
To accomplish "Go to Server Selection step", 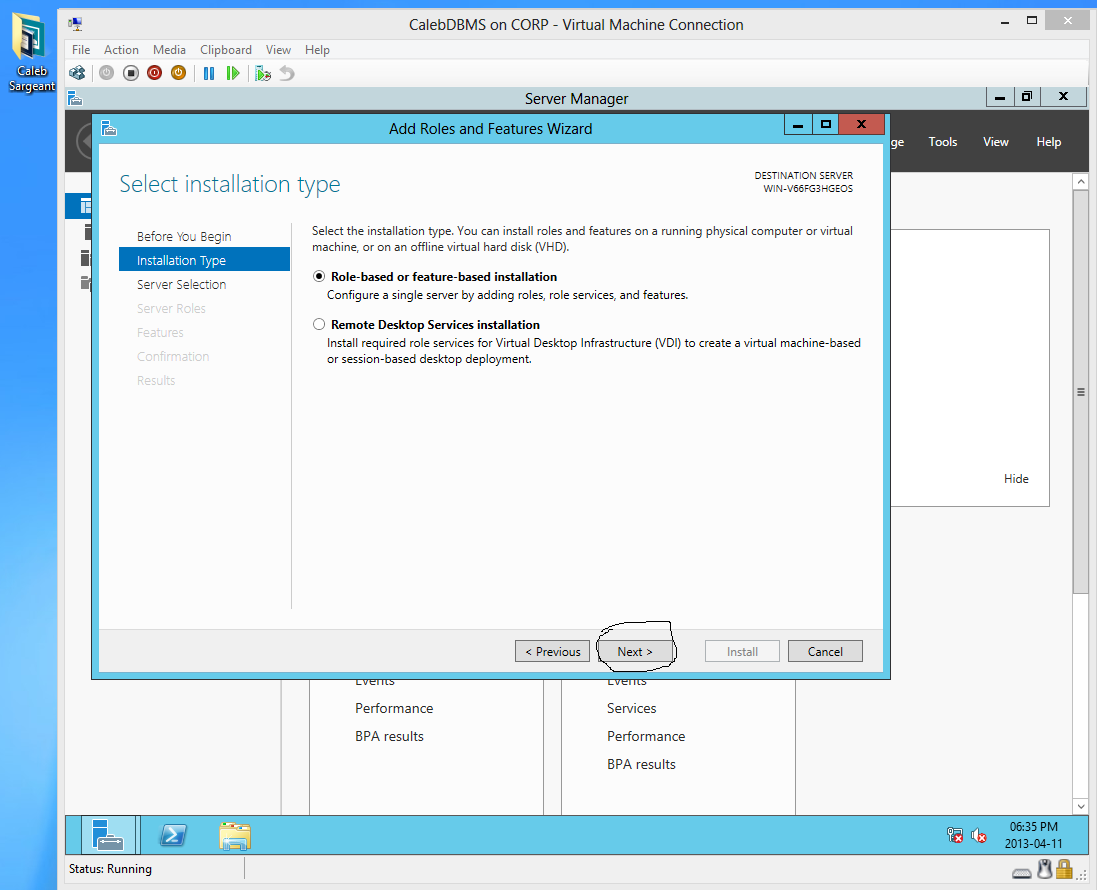I will point(182,284).
